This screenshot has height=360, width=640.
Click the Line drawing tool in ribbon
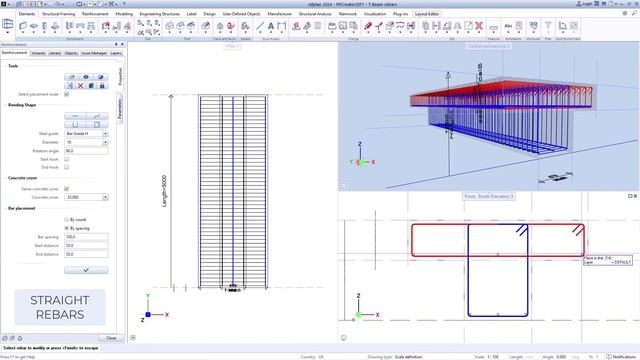pyautogui.click(x=260, y=26)
